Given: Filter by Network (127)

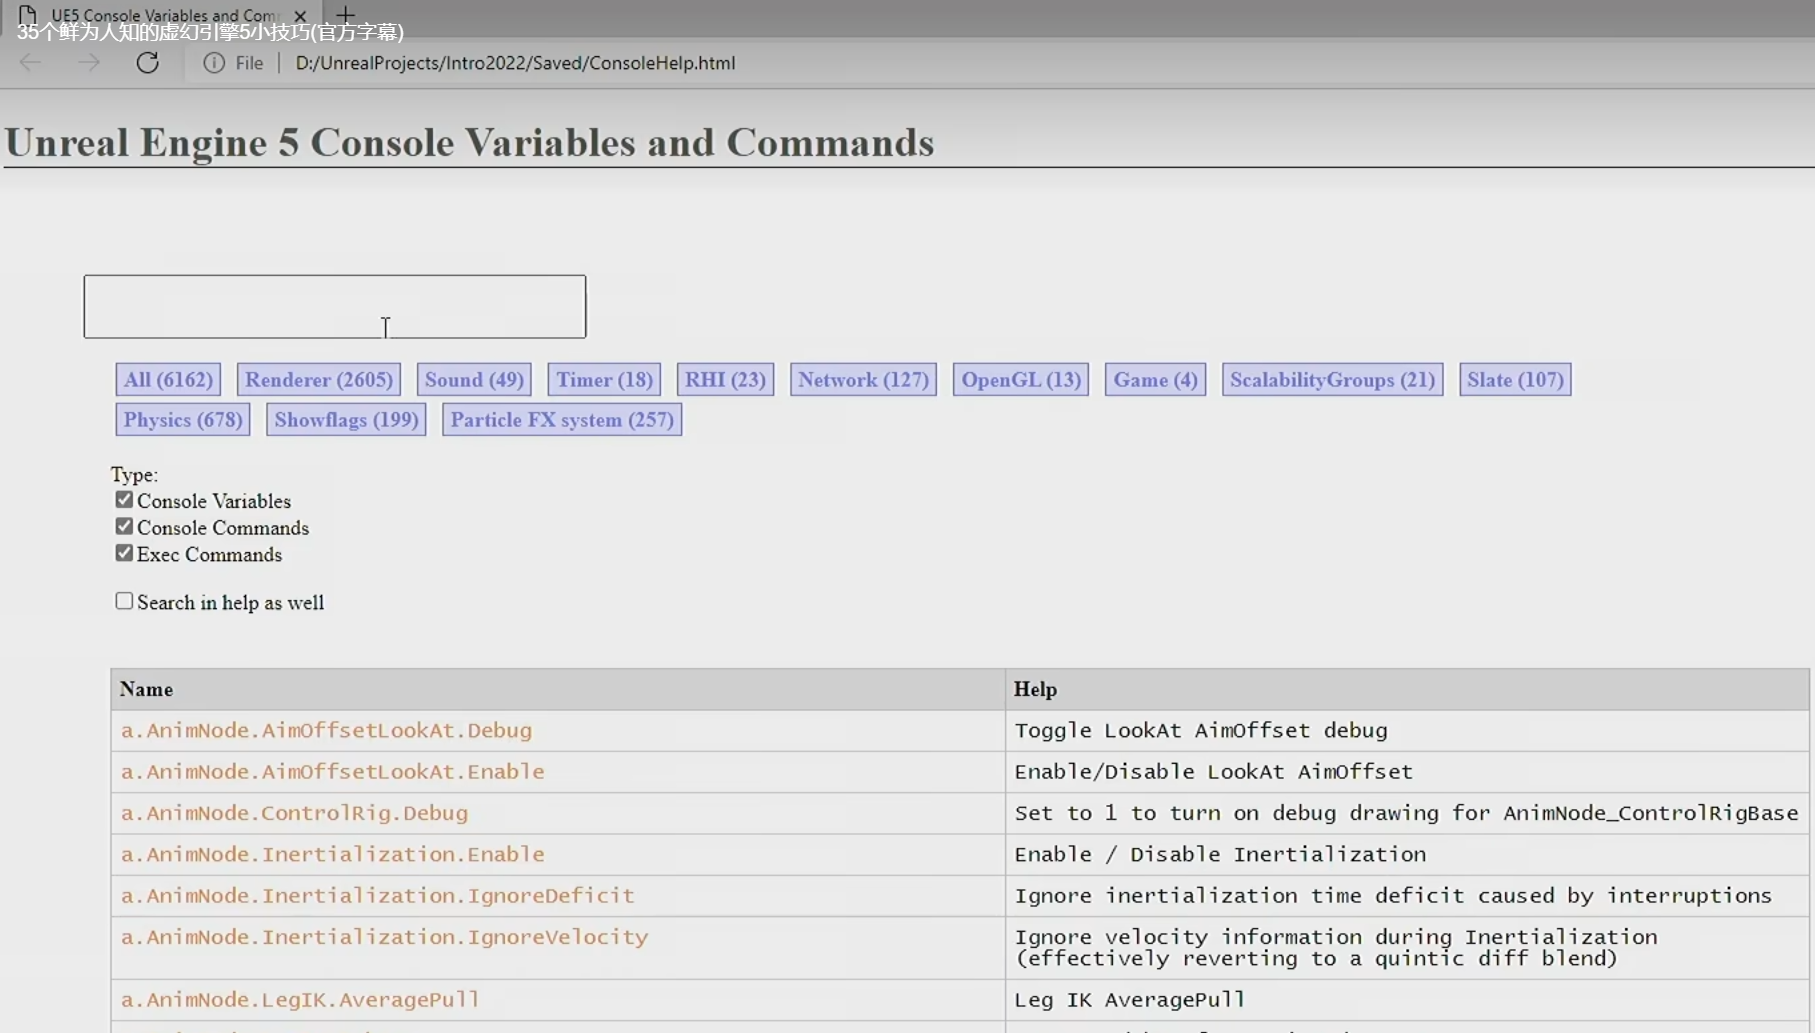Looking at the screenshot, I should tap(863, 380).
